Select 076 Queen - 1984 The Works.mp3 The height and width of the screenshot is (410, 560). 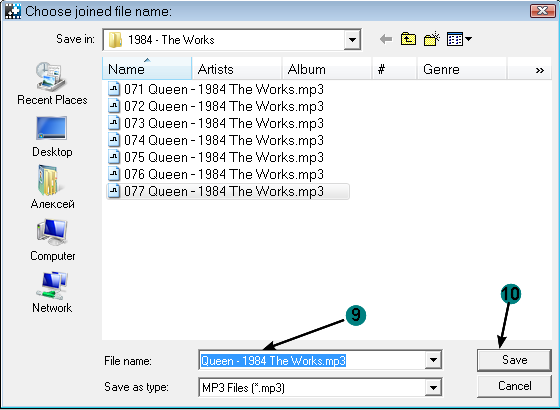tap(224, 174)
